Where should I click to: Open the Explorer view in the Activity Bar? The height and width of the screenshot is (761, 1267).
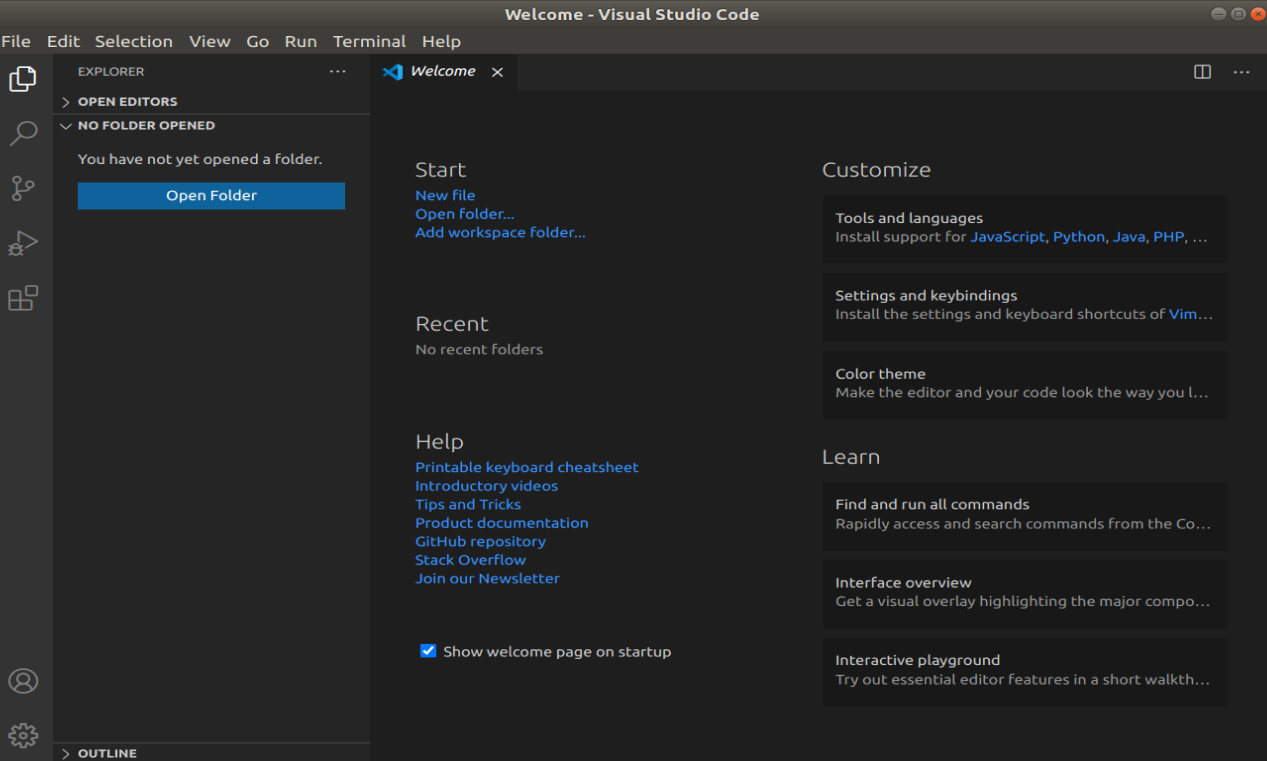[x=22, y=78]
